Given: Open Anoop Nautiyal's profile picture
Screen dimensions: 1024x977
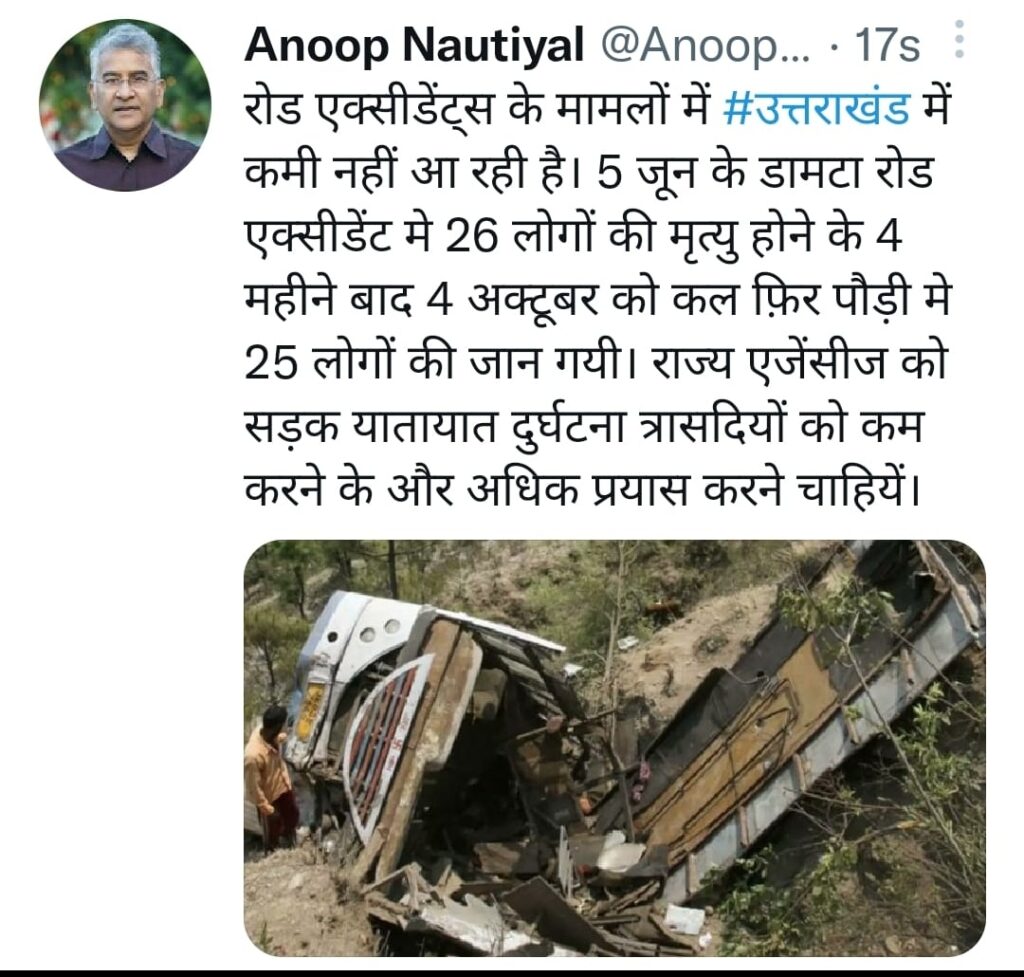Looking at the screenshot, I should click(125, 105).
